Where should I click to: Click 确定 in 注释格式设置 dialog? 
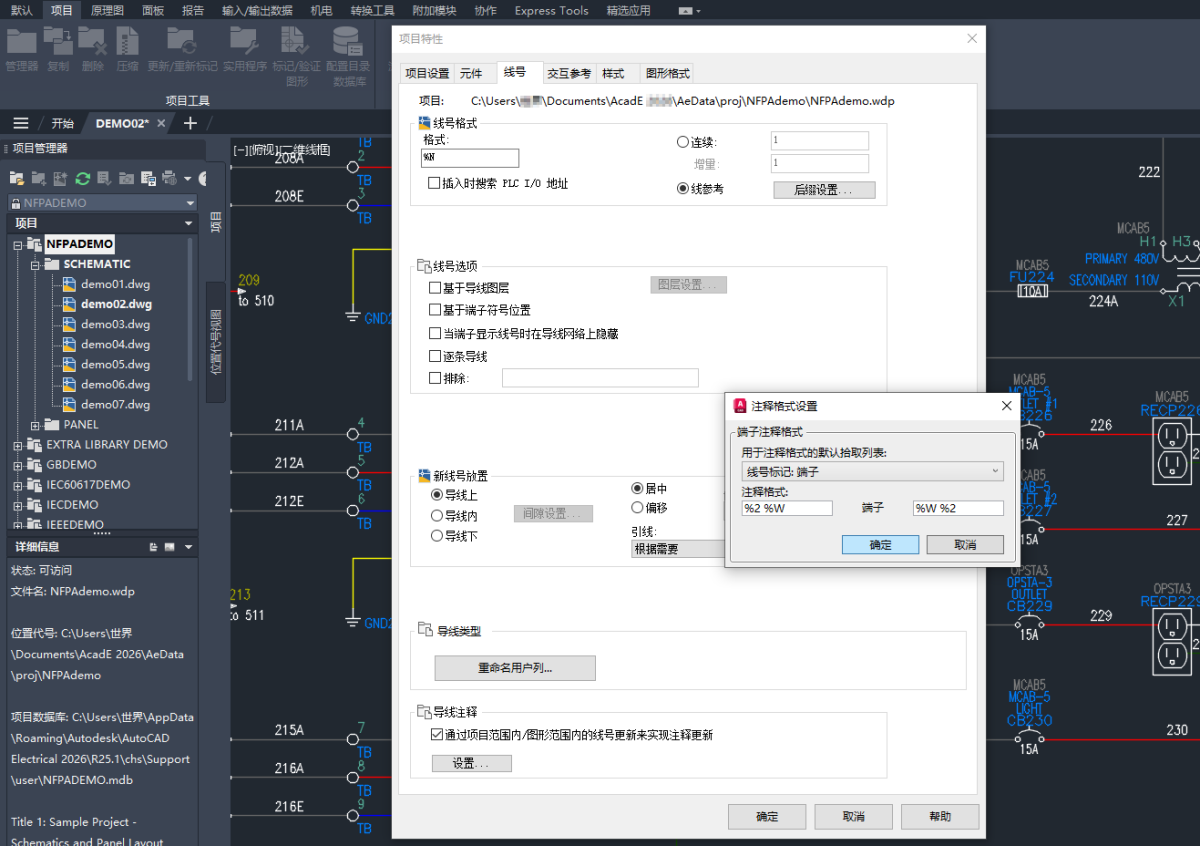880,545
